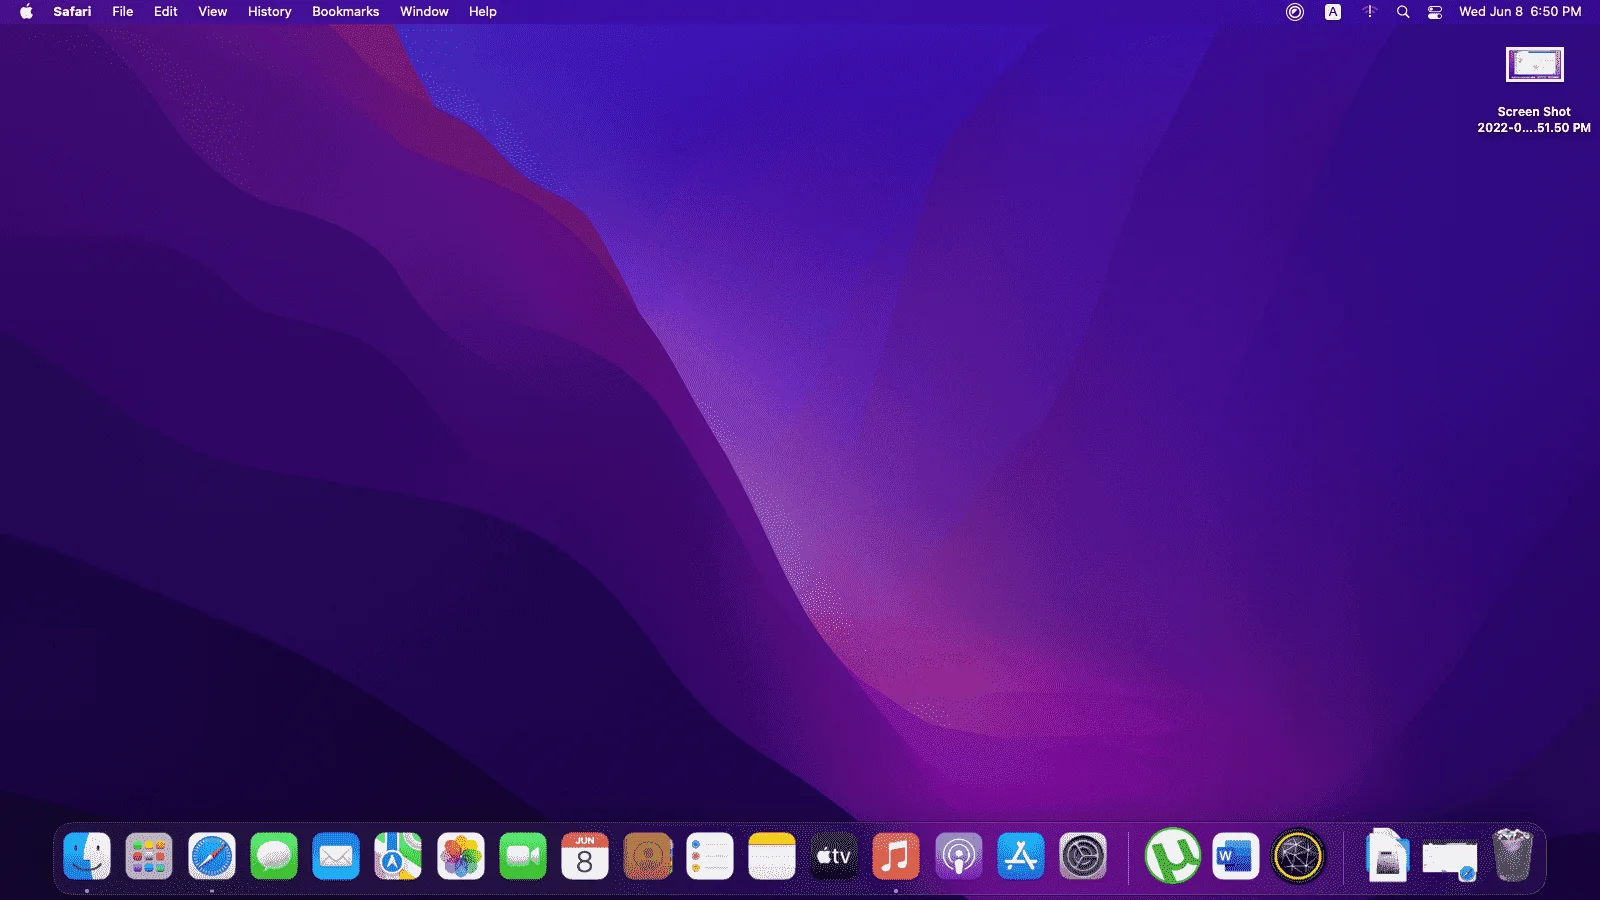Select the Screen Shot file thumbnail on desktop
1600x900 pixels.
tap(1535, 65)
